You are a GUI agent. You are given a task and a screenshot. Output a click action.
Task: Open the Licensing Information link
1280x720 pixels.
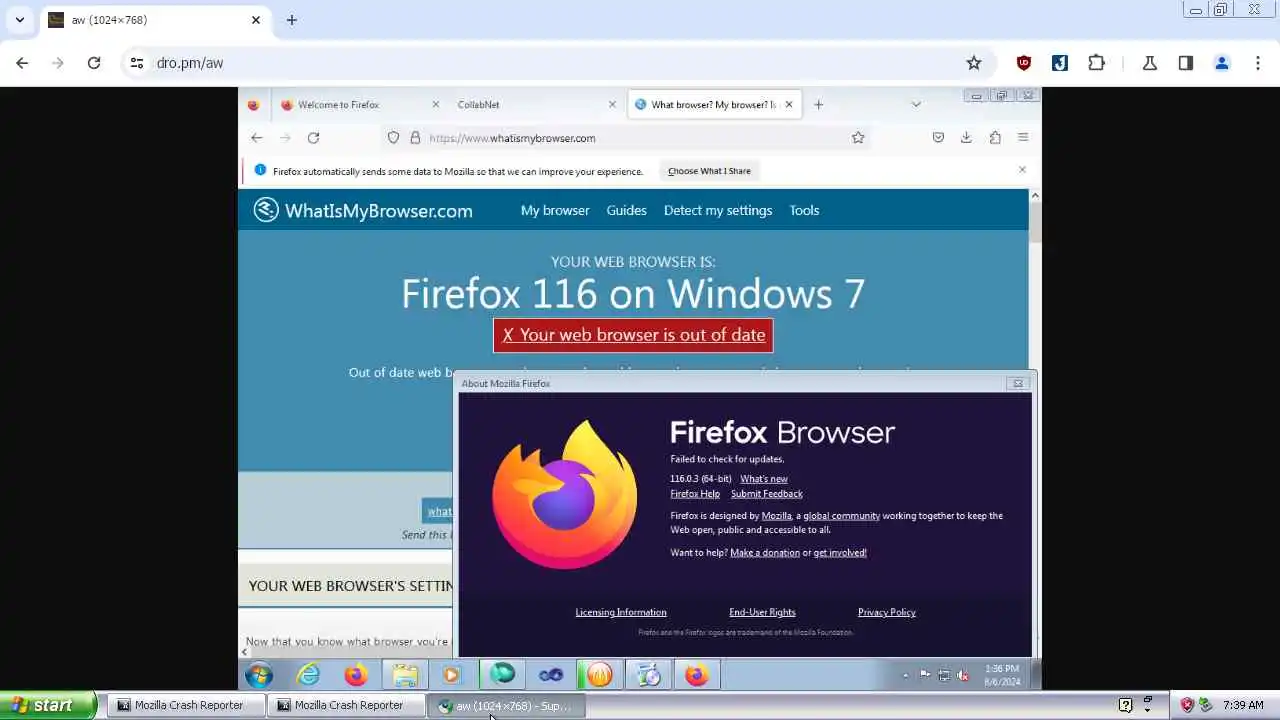(621, 612)
